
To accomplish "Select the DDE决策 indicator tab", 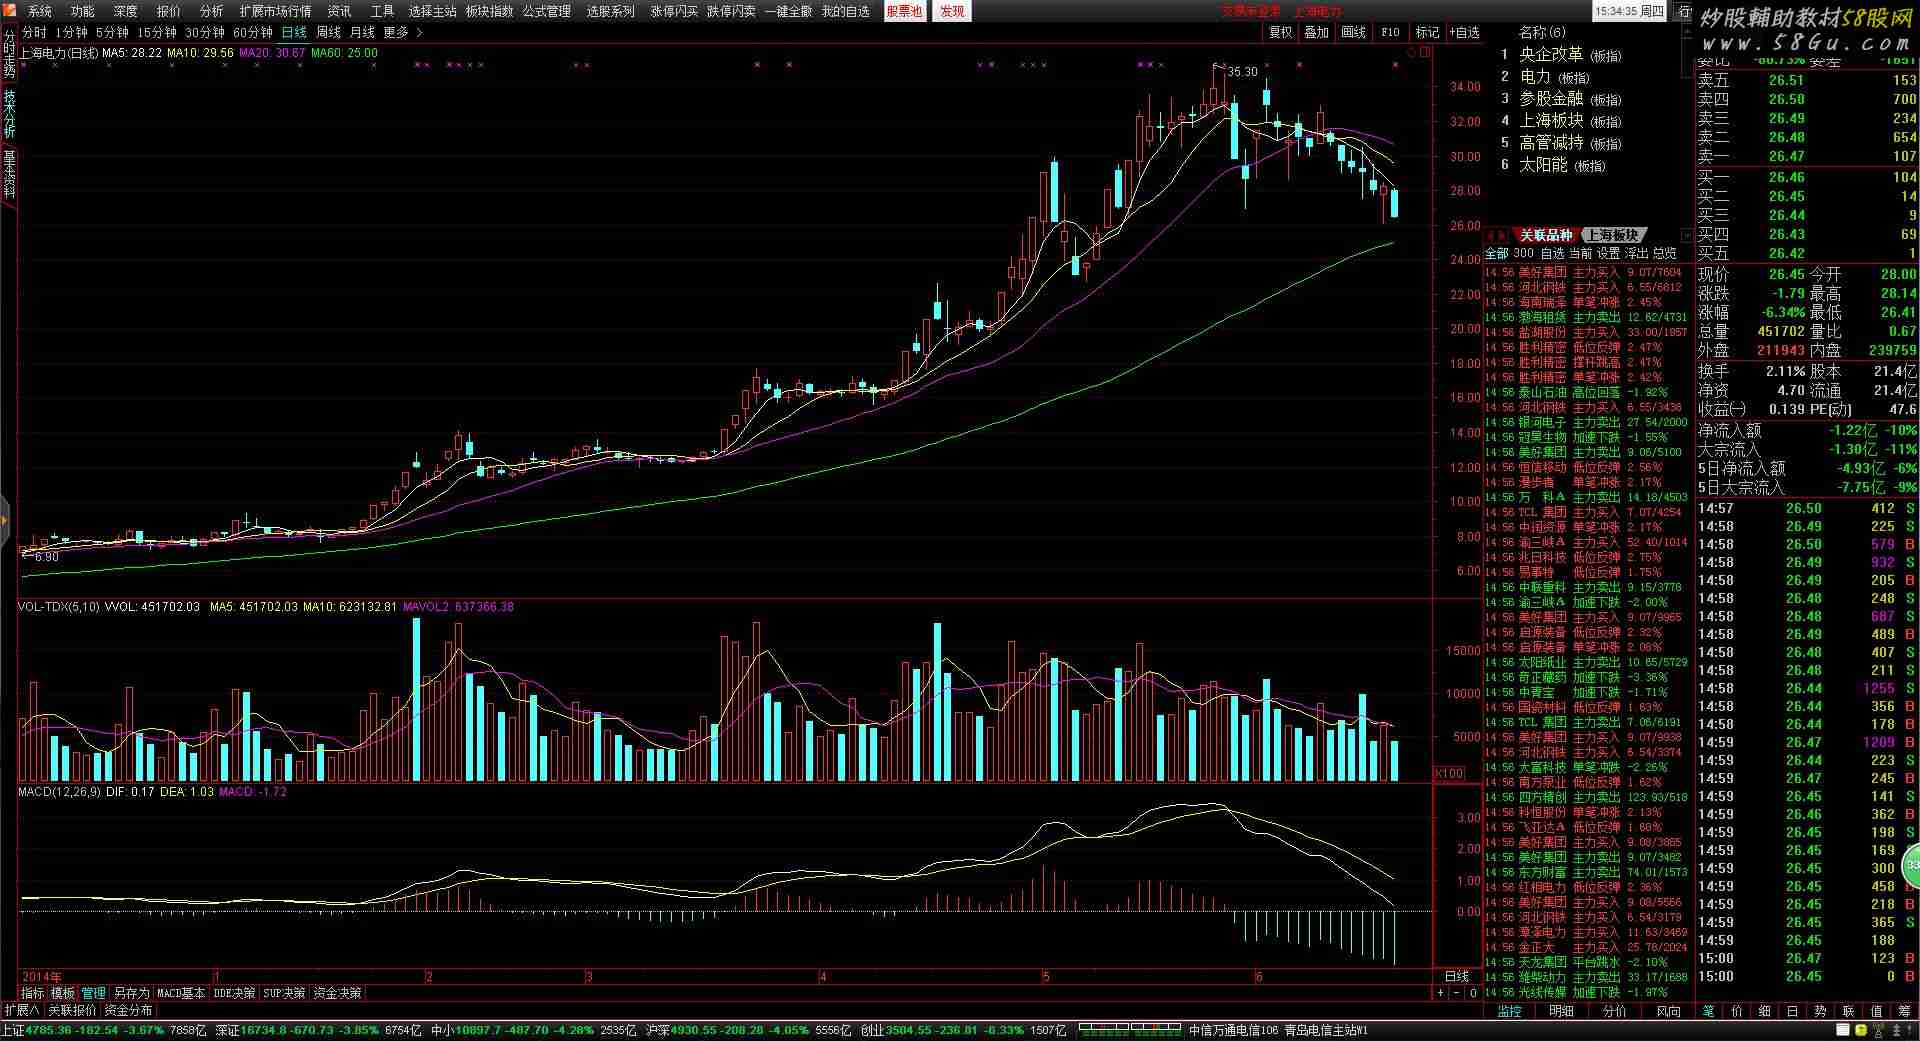I will tap(234, 994).
